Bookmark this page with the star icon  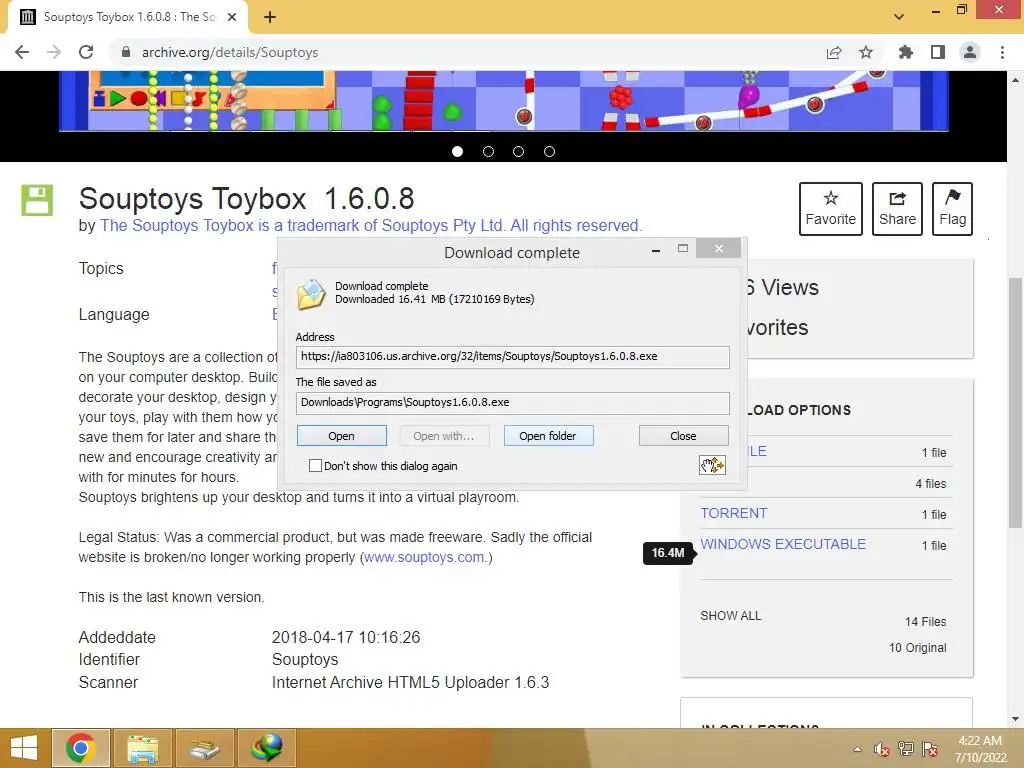click(866, 52)
